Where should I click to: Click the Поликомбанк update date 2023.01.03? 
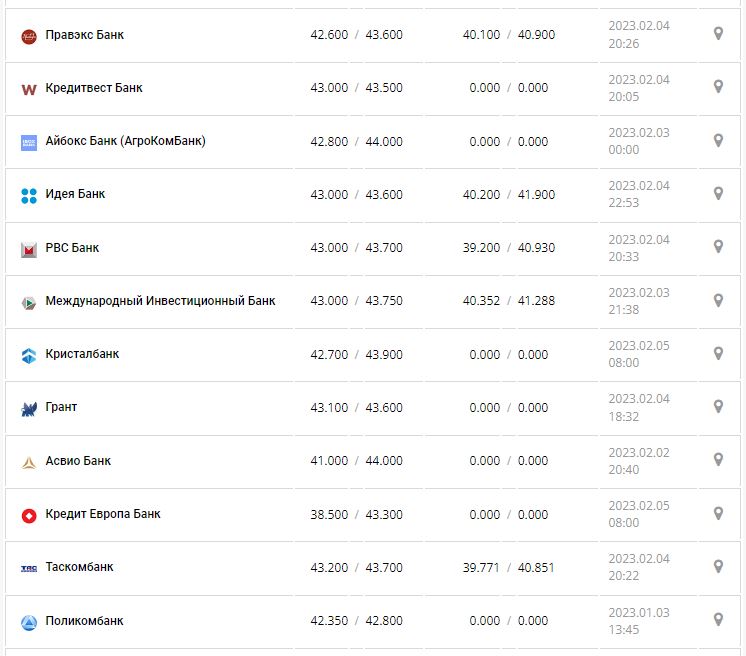point(639,612)
